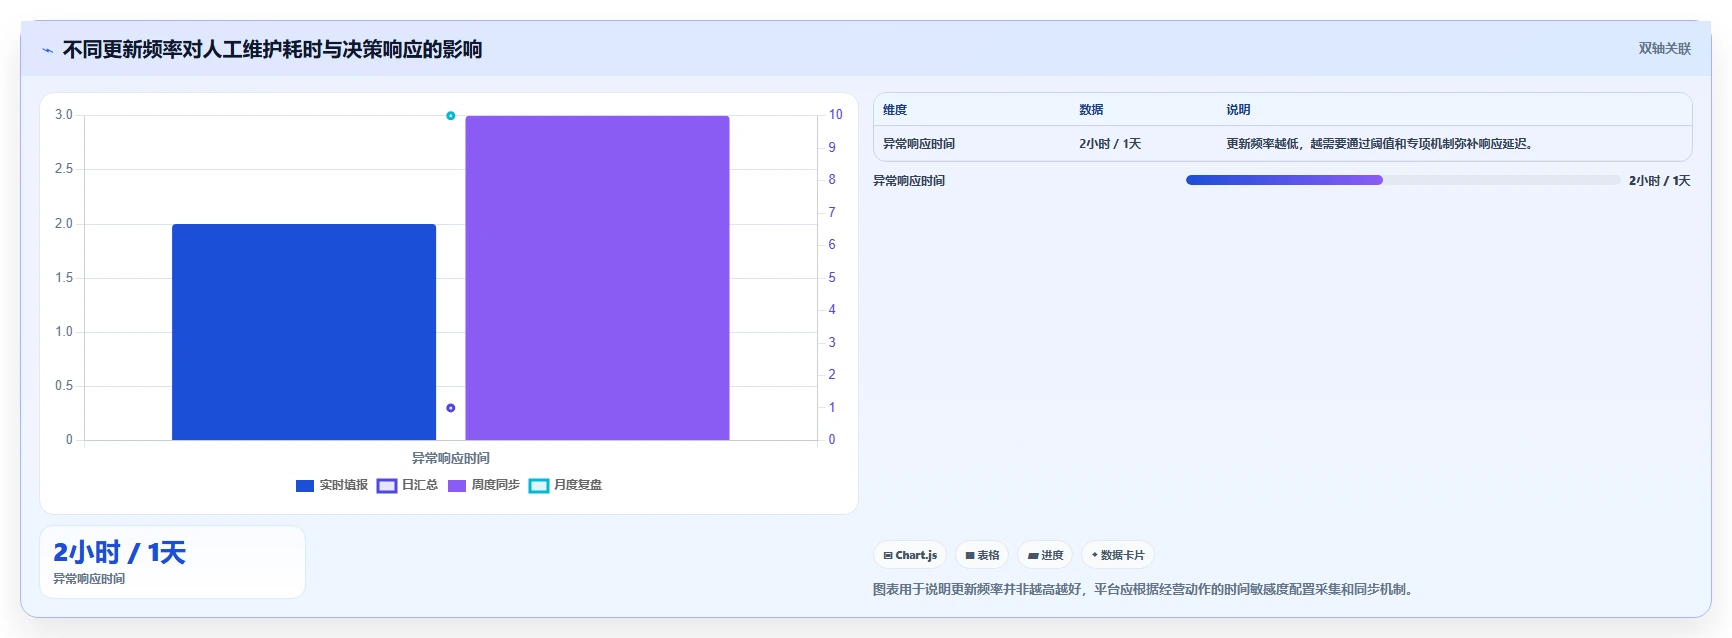
Task: Click the 双轴关联 tag in the header
Action: tap(1664, 48)
